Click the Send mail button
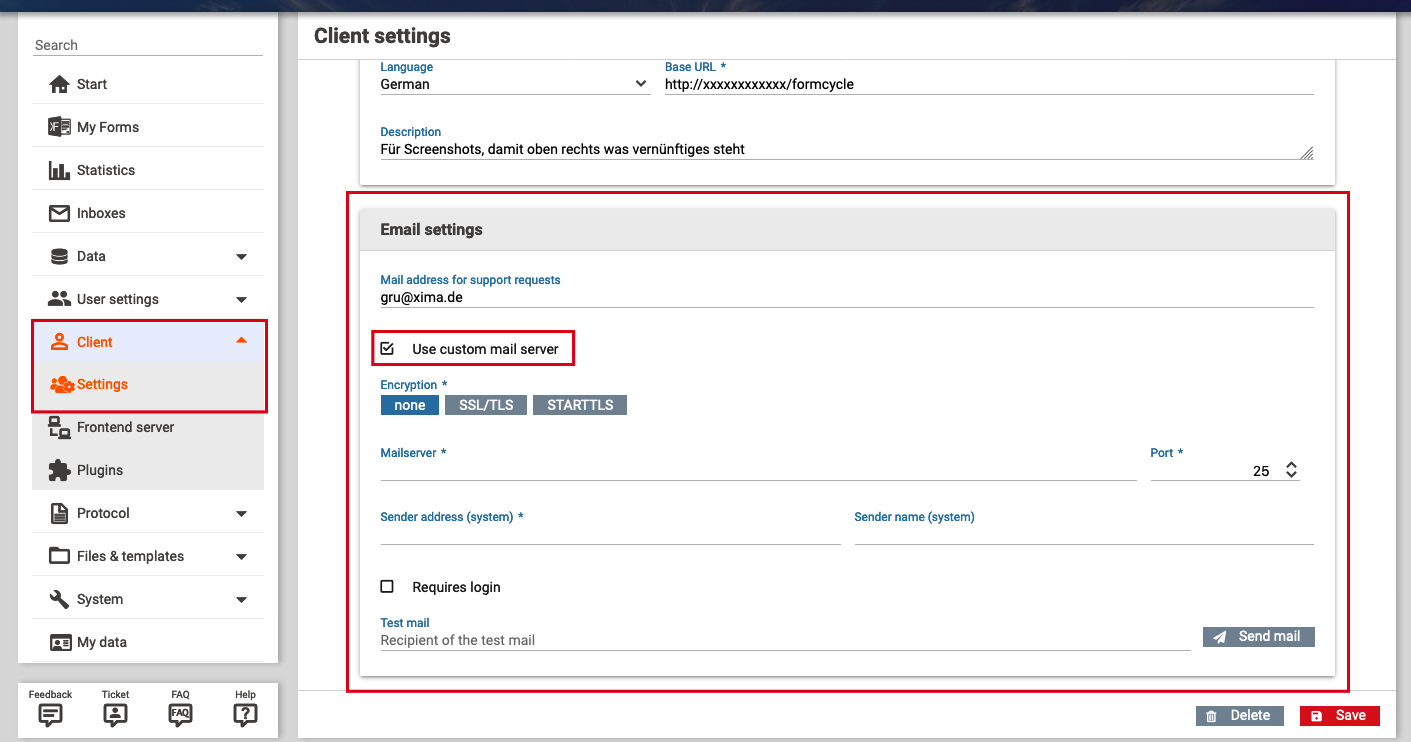Viewport: 1411px width, 742px height. 1258,636
